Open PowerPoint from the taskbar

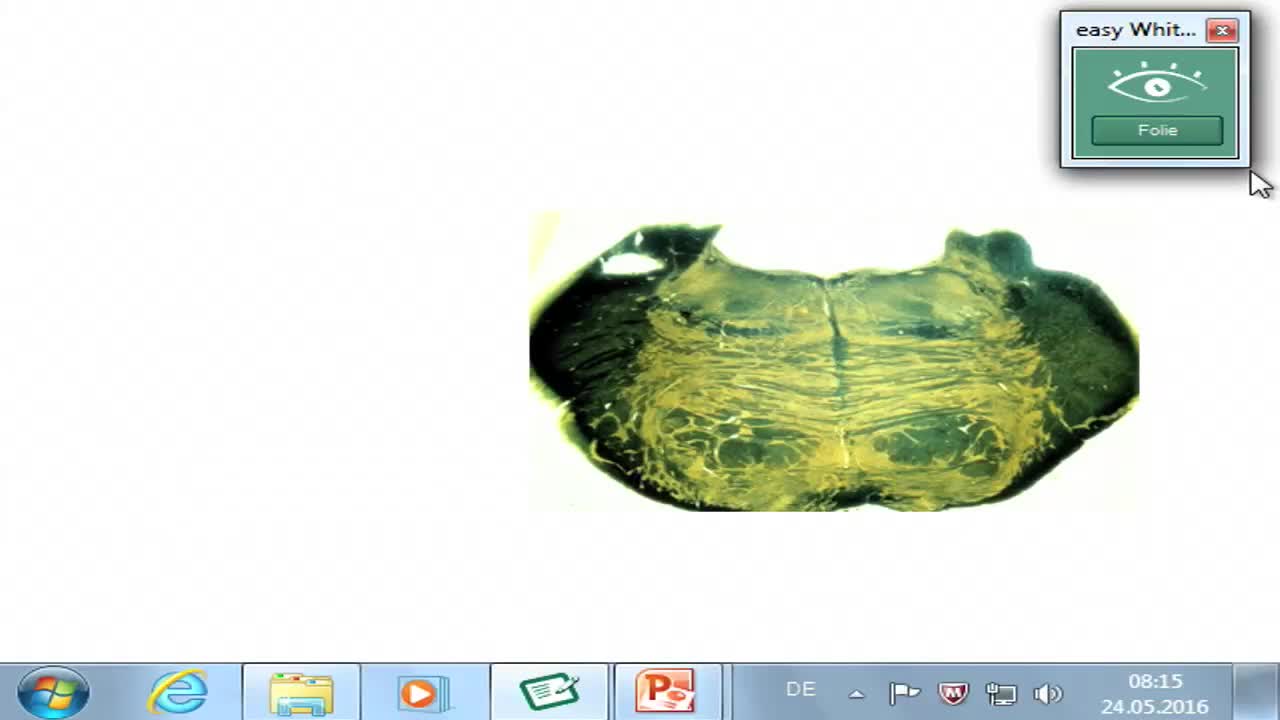pos(668,690)
